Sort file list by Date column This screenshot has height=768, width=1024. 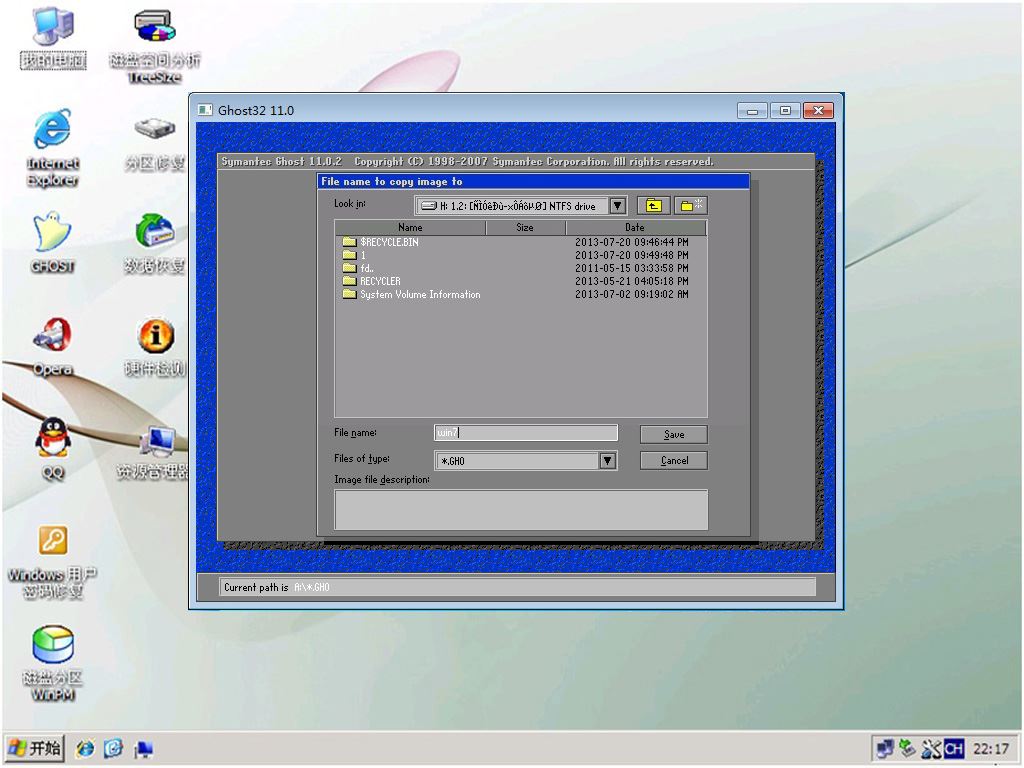point(635,227)
